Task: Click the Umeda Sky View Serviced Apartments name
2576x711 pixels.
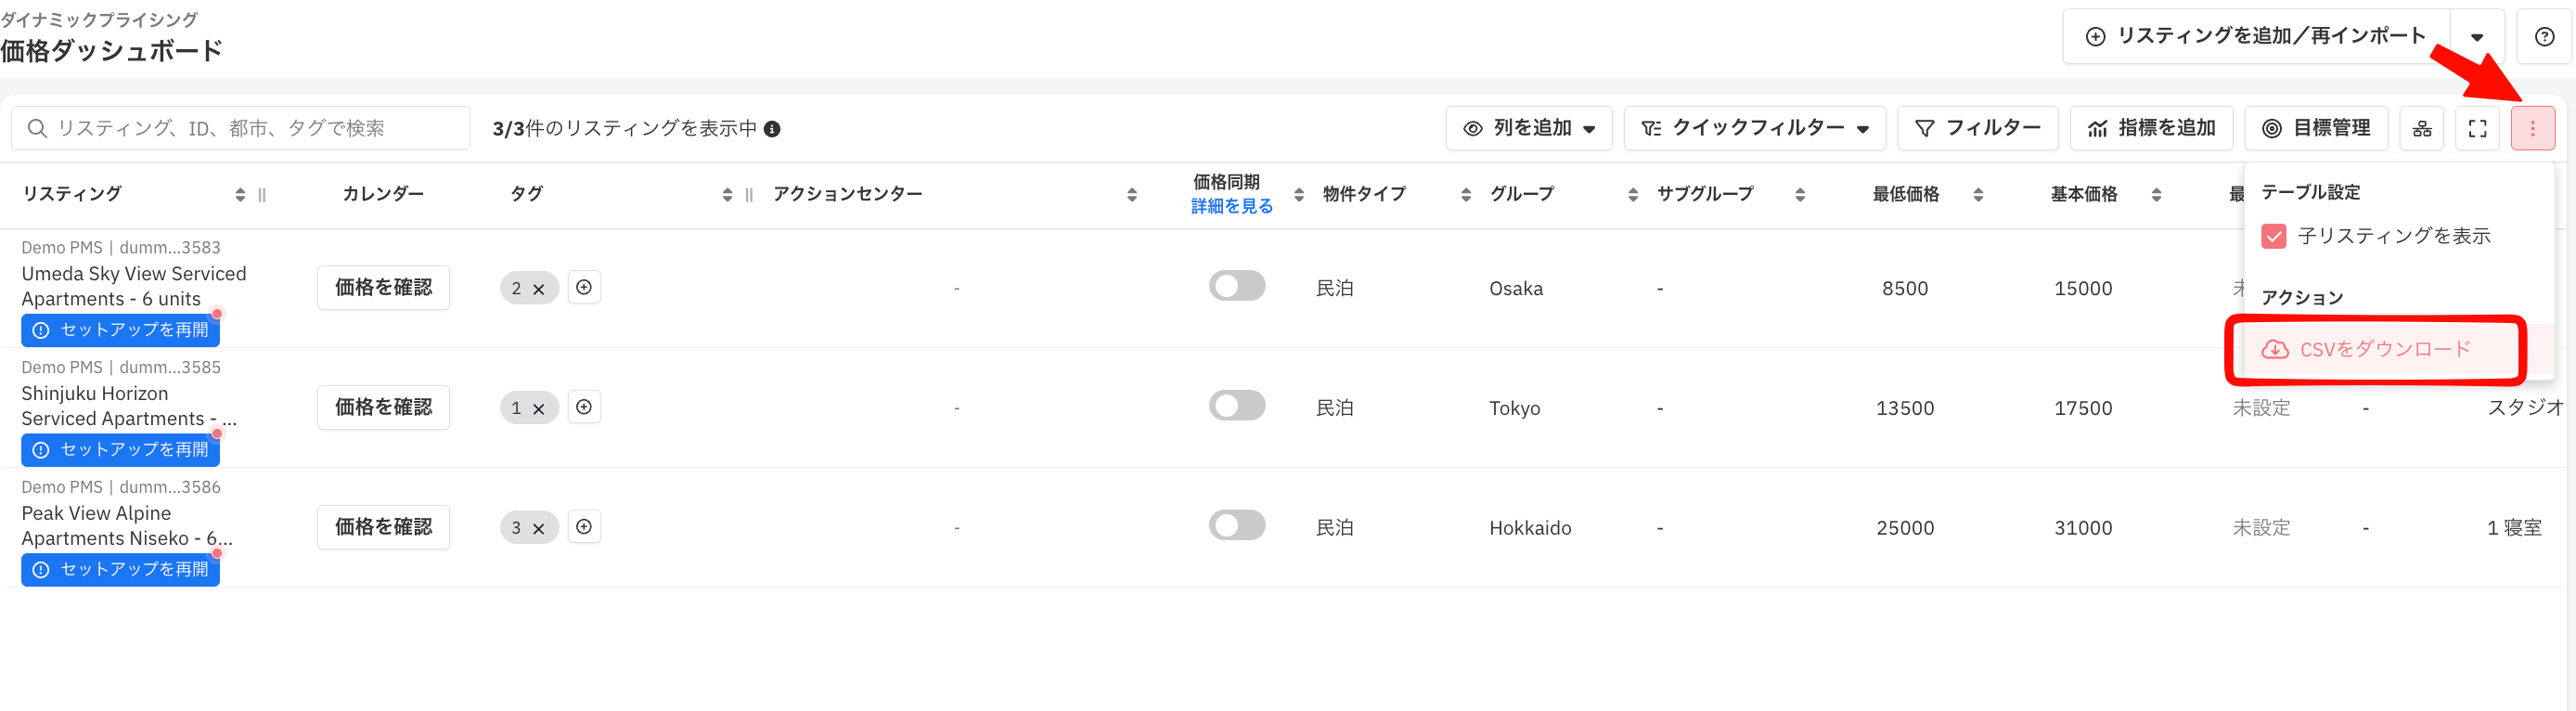Action: pyautogui.click(x=134, y=286)
